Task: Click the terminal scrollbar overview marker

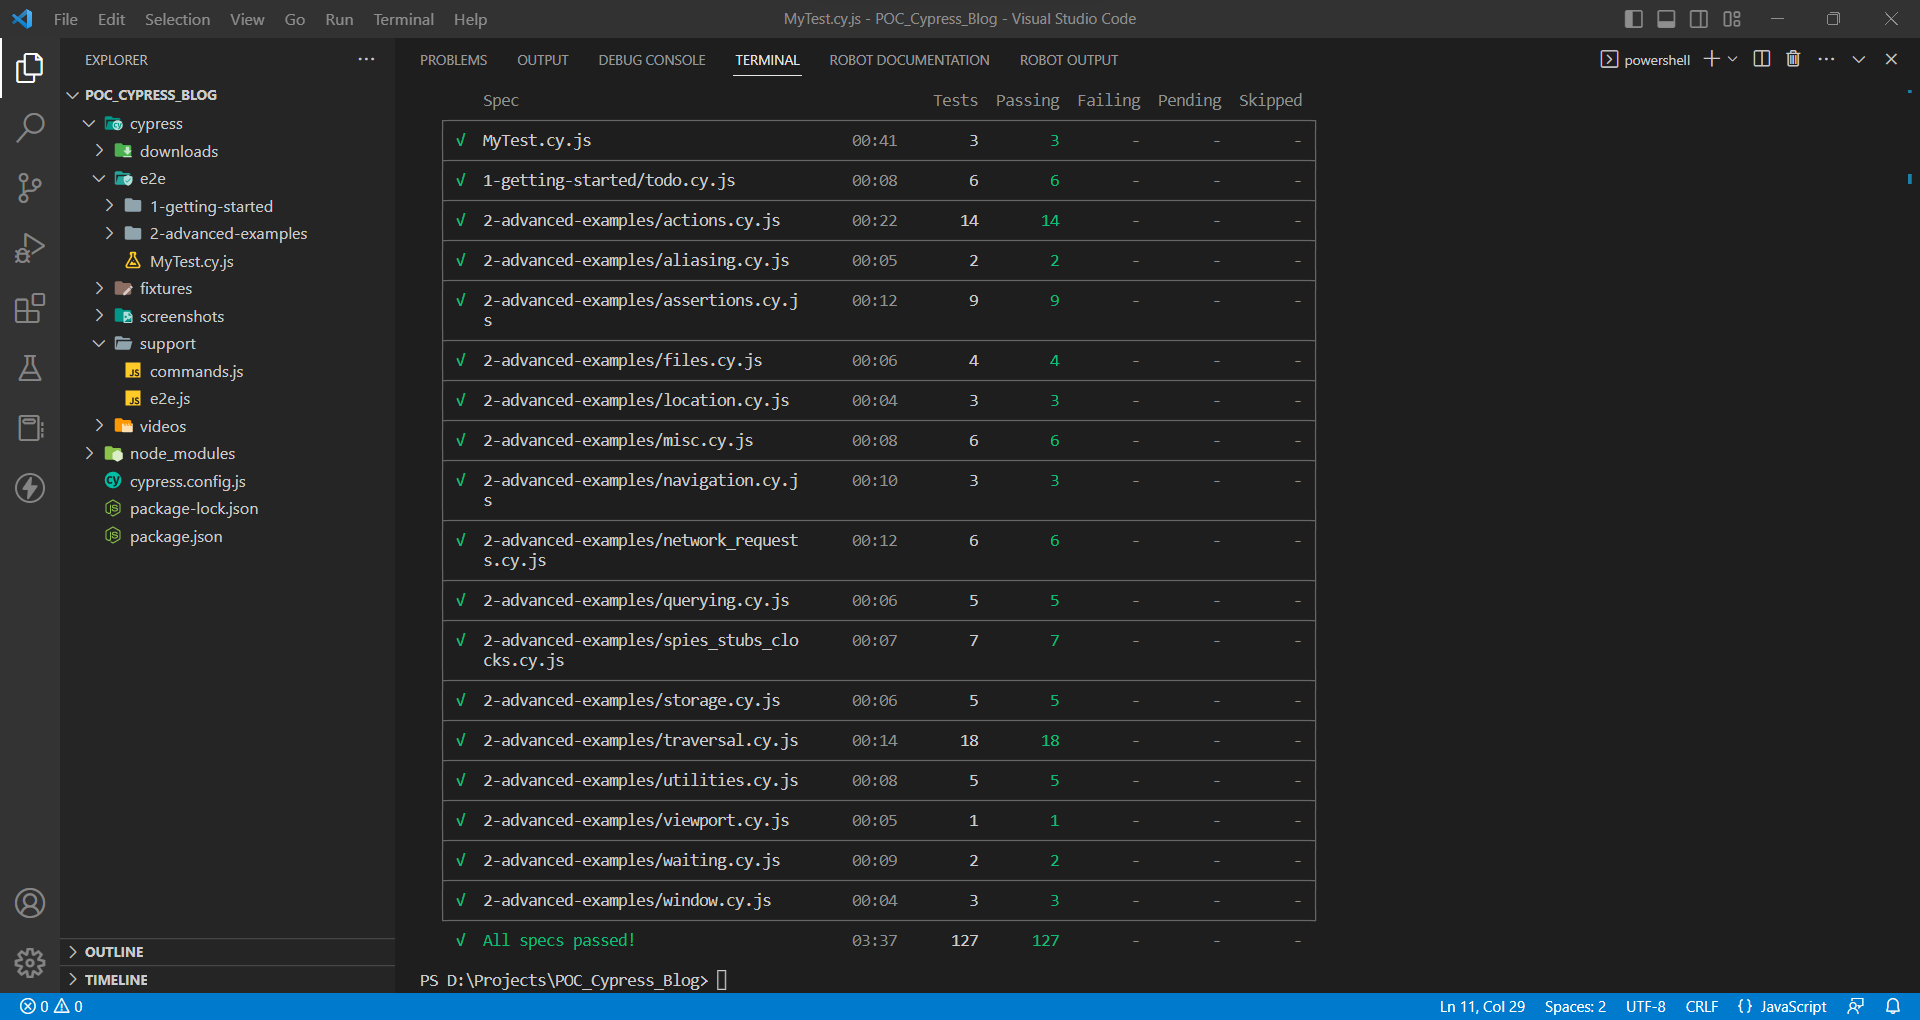Action: coord(1909,179)
